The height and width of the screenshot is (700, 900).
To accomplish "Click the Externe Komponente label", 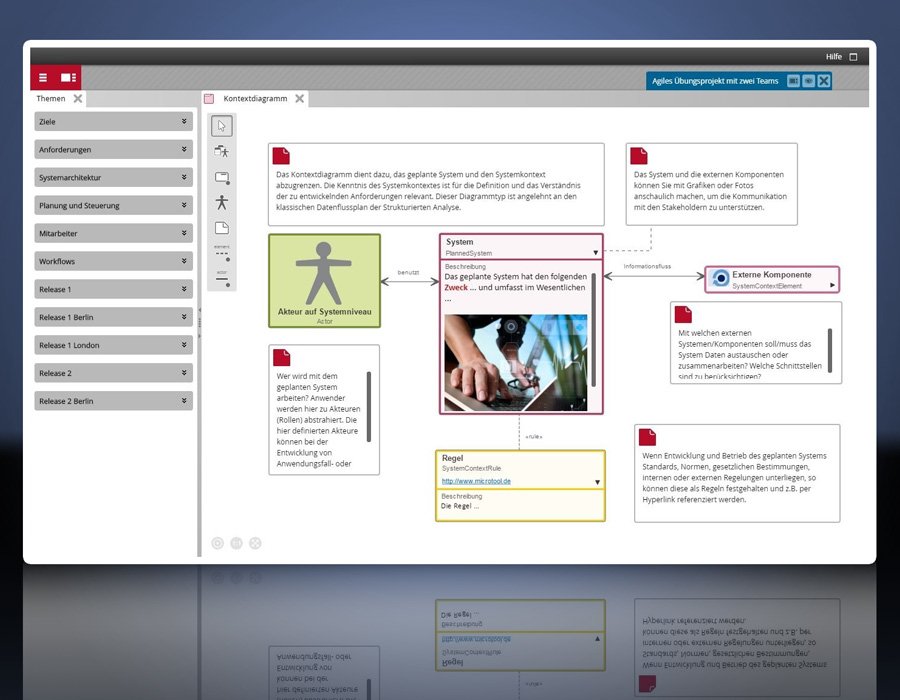I will coord(771,275).
